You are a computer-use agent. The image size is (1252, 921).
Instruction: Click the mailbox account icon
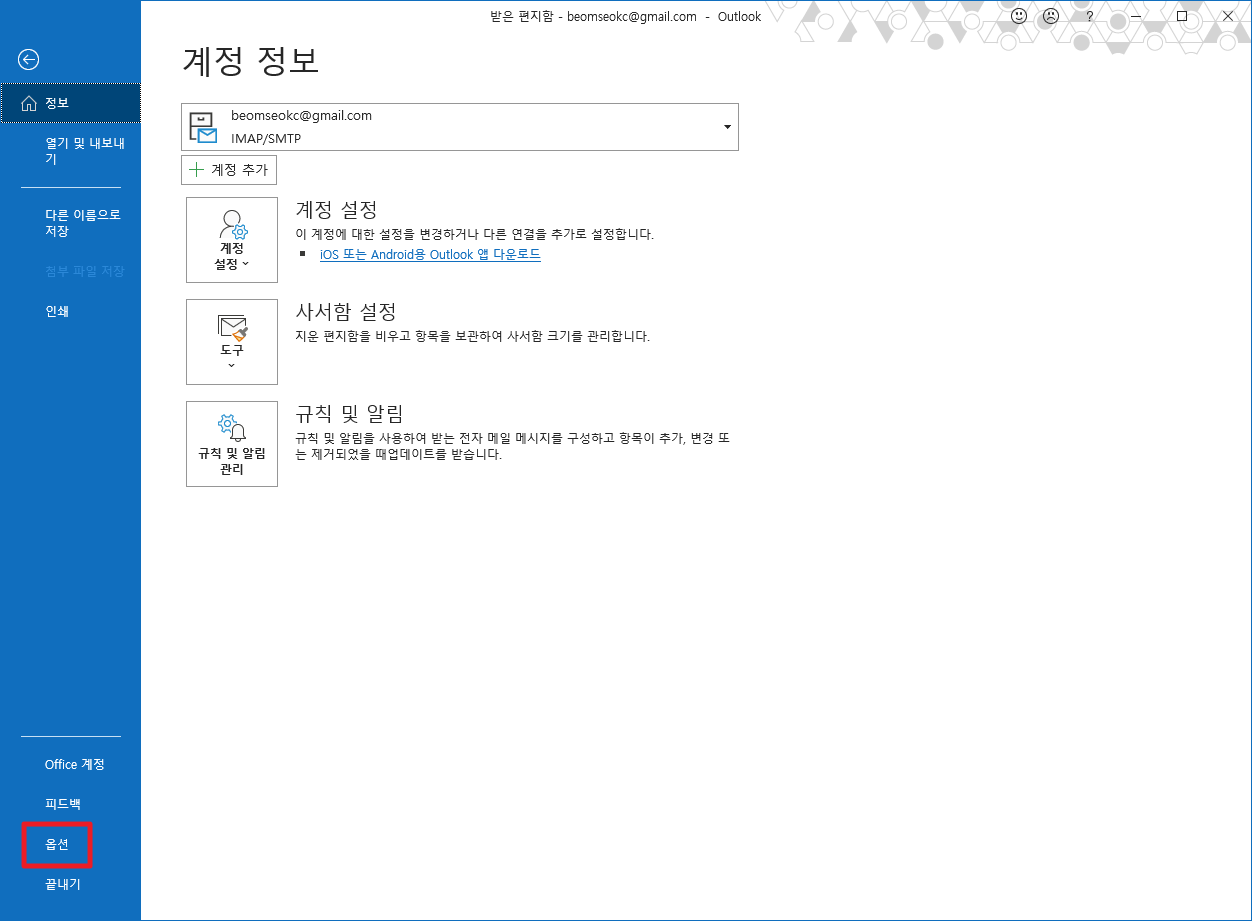[203, 127]
